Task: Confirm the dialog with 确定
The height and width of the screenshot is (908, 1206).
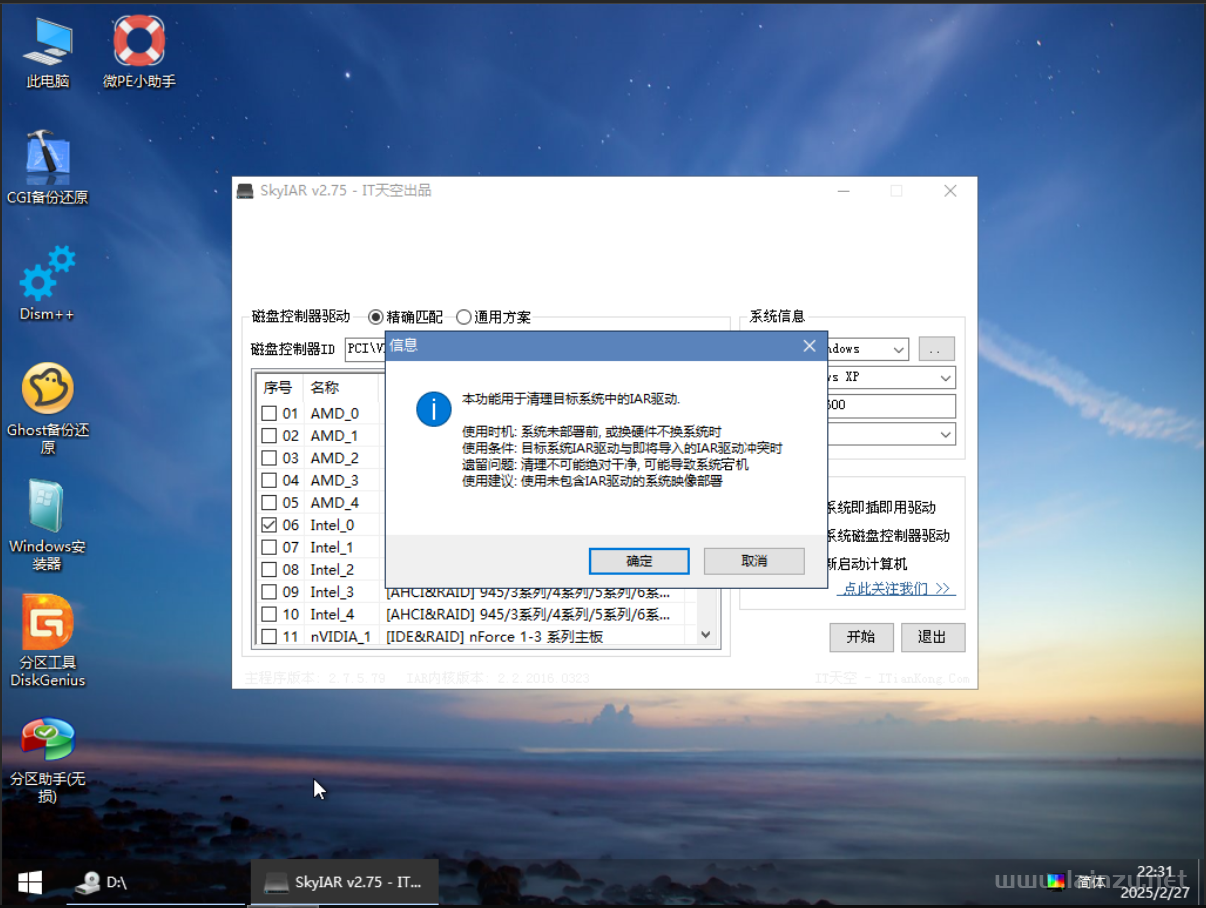Action: pyautogui.click(x=639, y=561)
